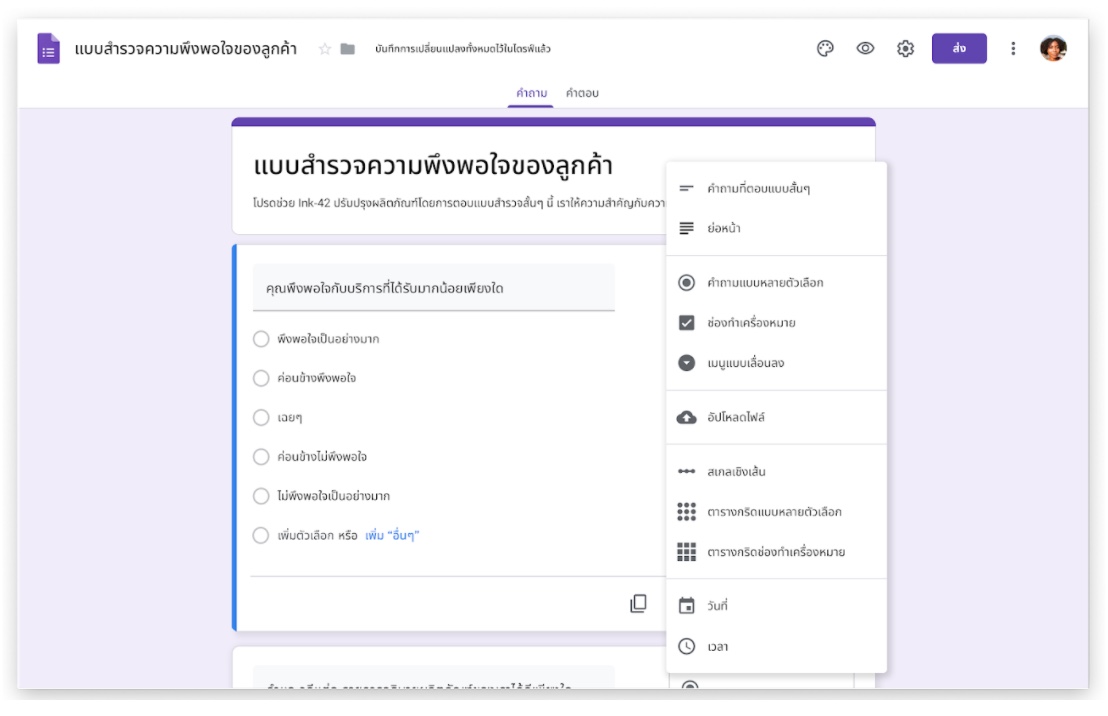The height and width of the screenshot is (716, 1108).
Task: Click the เพิ่มตัวเลือก add option radio
Action: tap(261, 535)
